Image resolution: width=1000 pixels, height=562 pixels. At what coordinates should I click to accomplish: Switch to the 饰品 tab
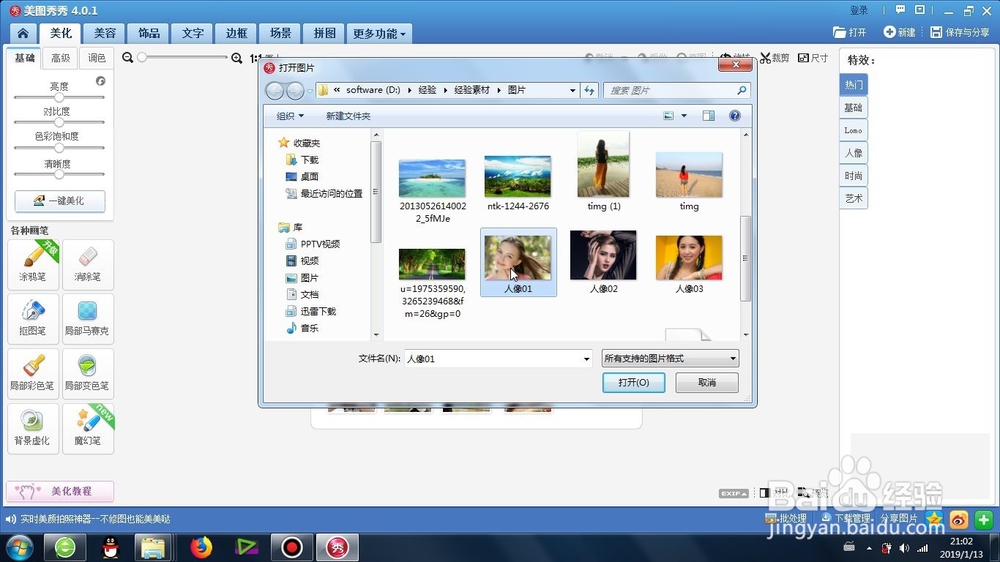(149, 33)
